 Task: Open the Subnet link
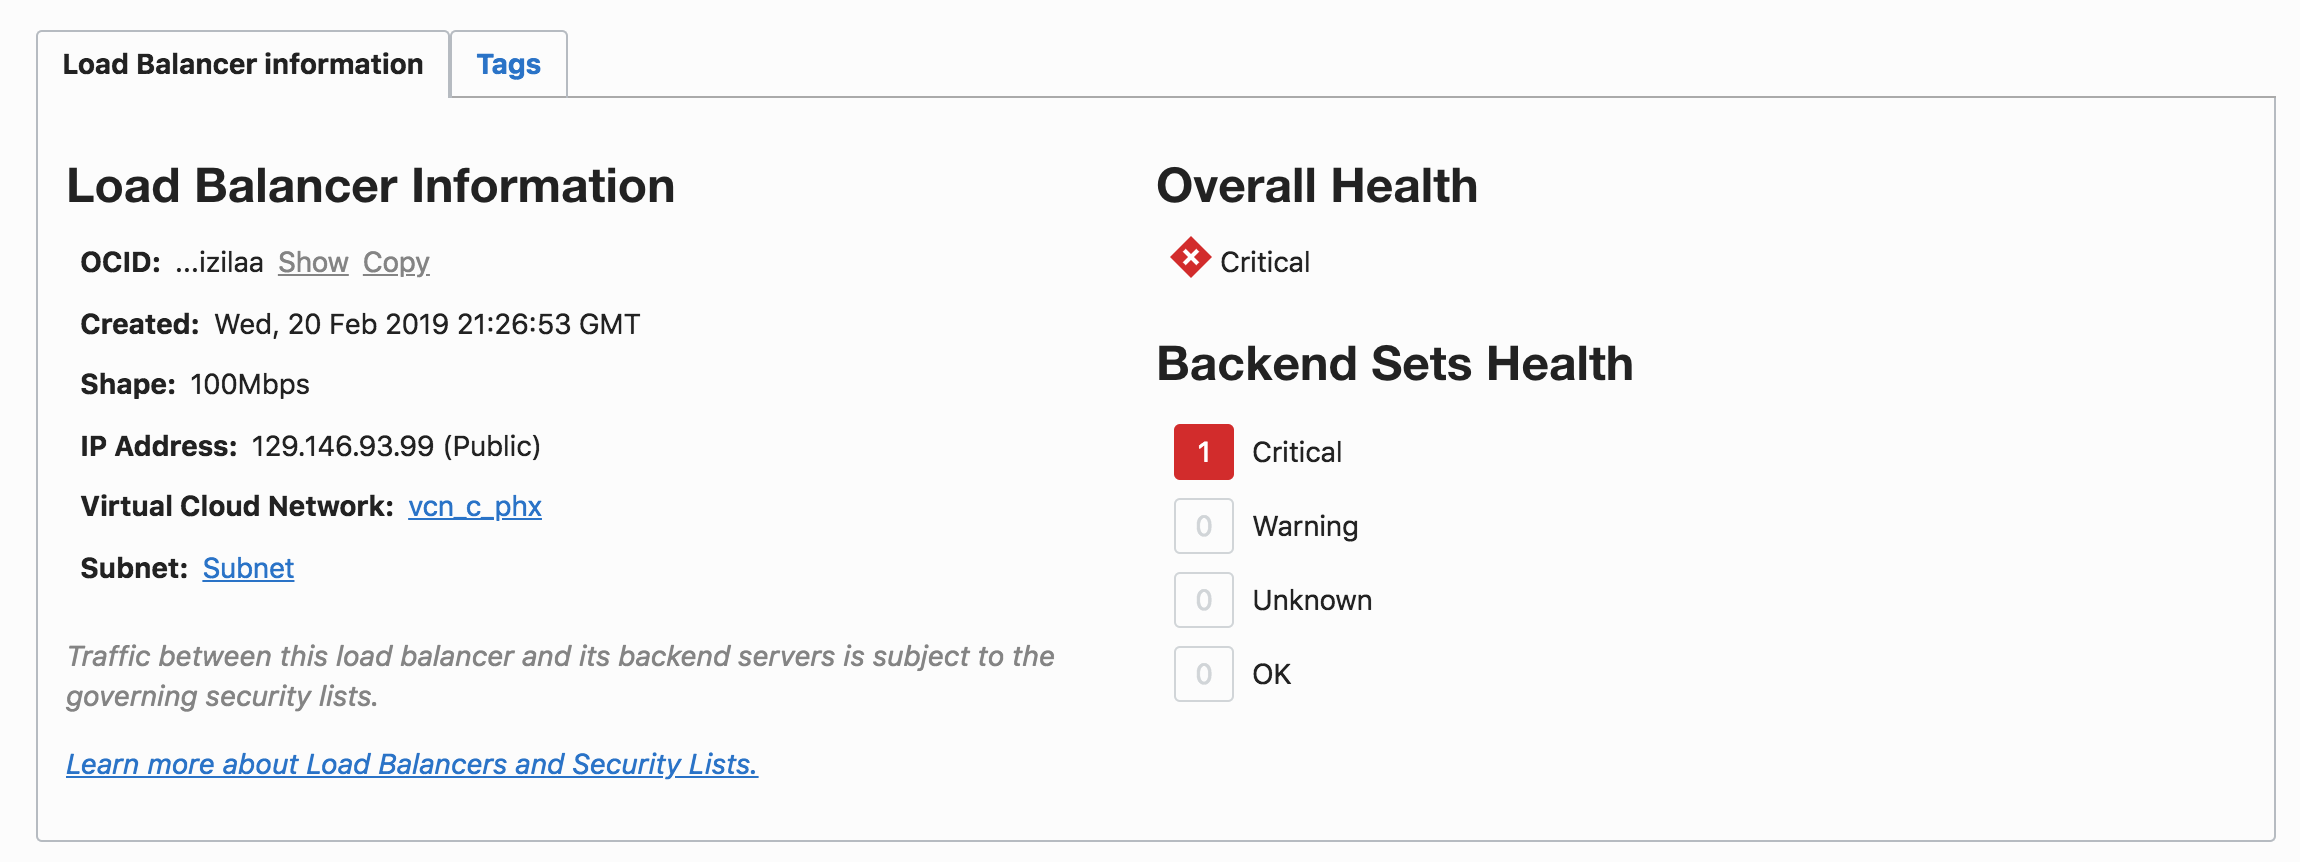pyautogui.click(x=248, y=568)
